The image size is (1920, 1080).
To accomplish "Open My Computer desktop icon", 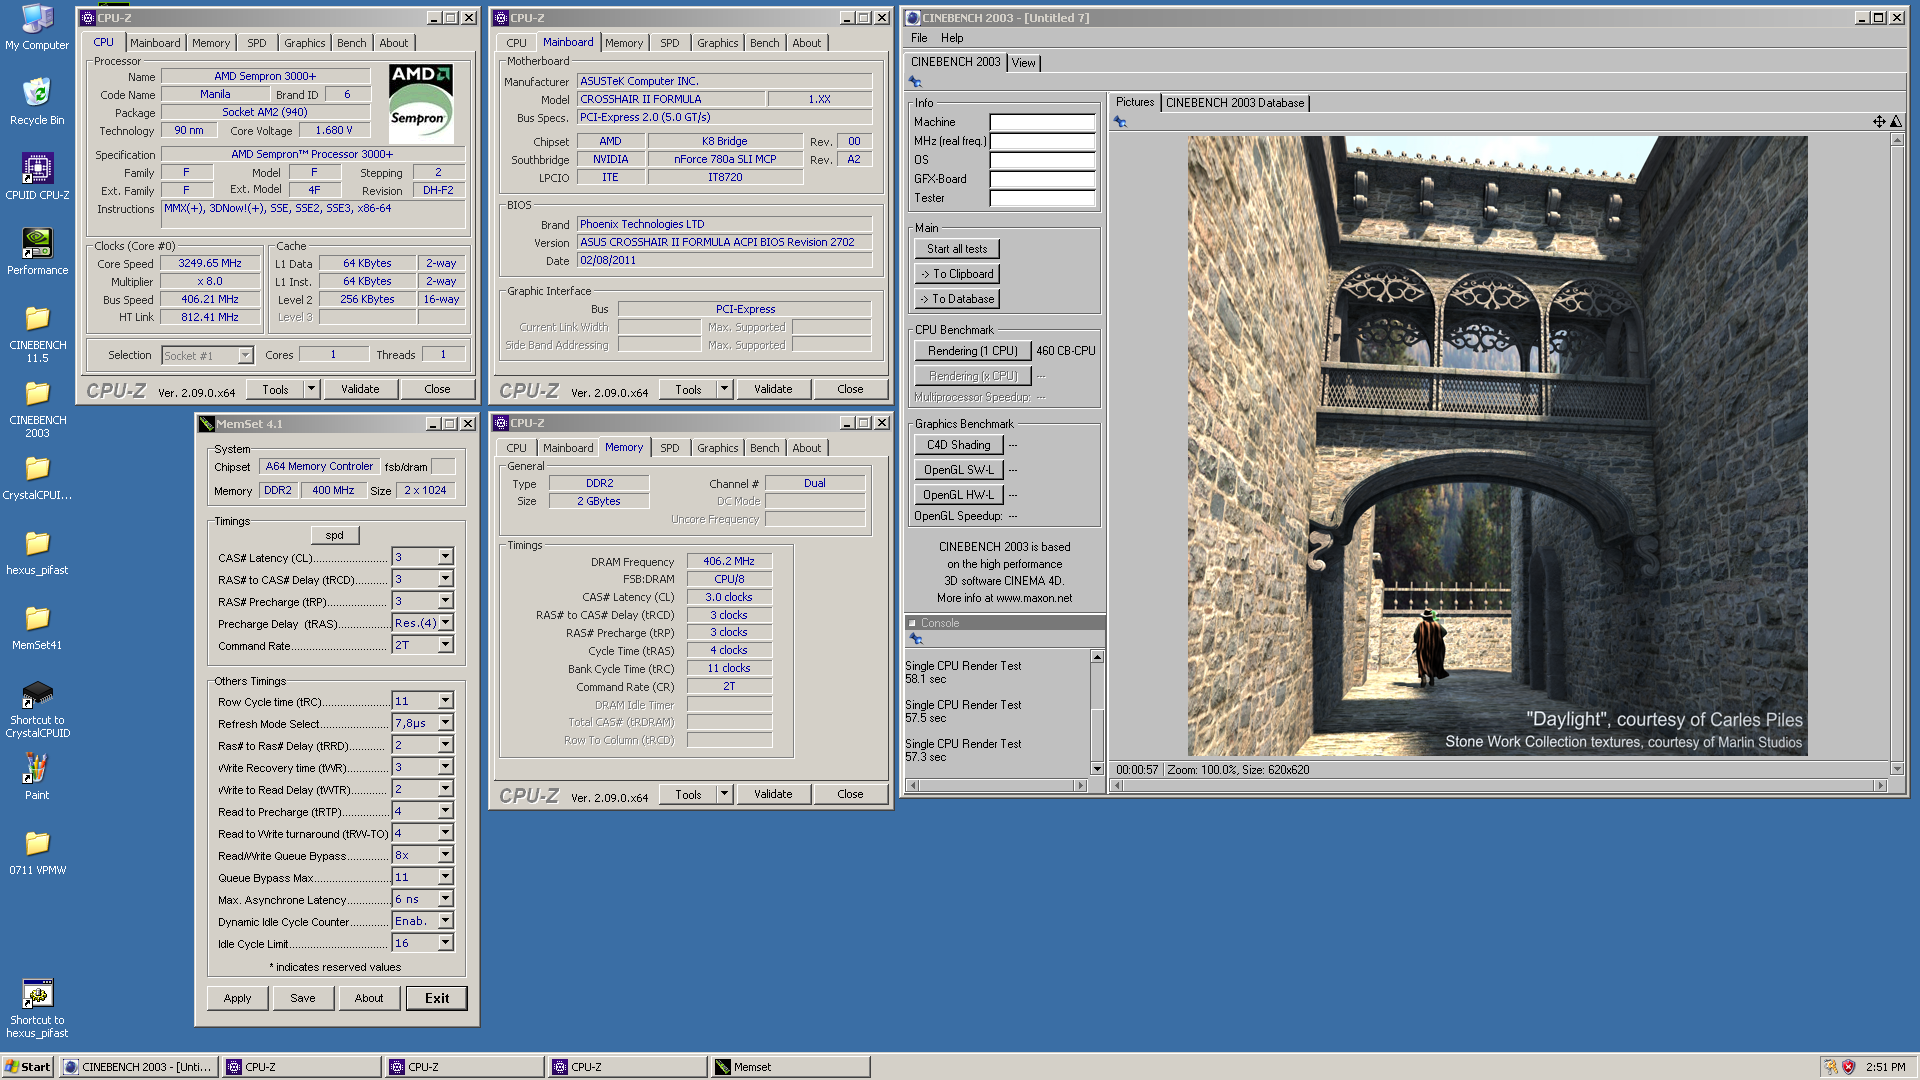I will pyautogui.click(x=37, y=27).
